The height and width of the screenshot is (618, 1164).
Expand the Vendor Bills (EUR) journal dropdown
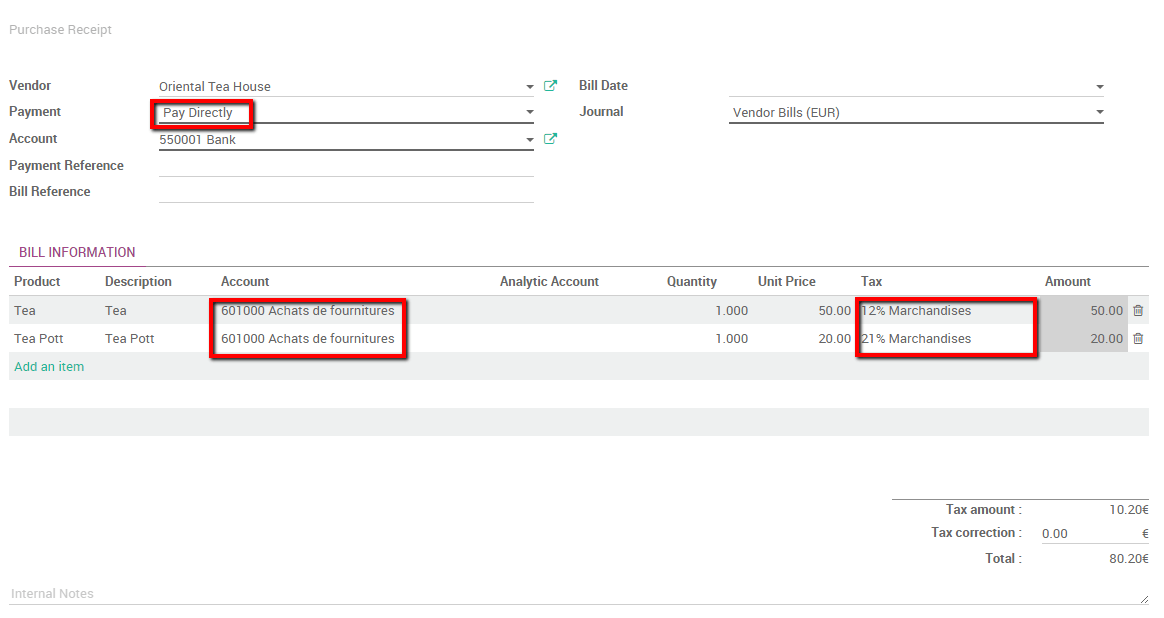click(1098, 112)
